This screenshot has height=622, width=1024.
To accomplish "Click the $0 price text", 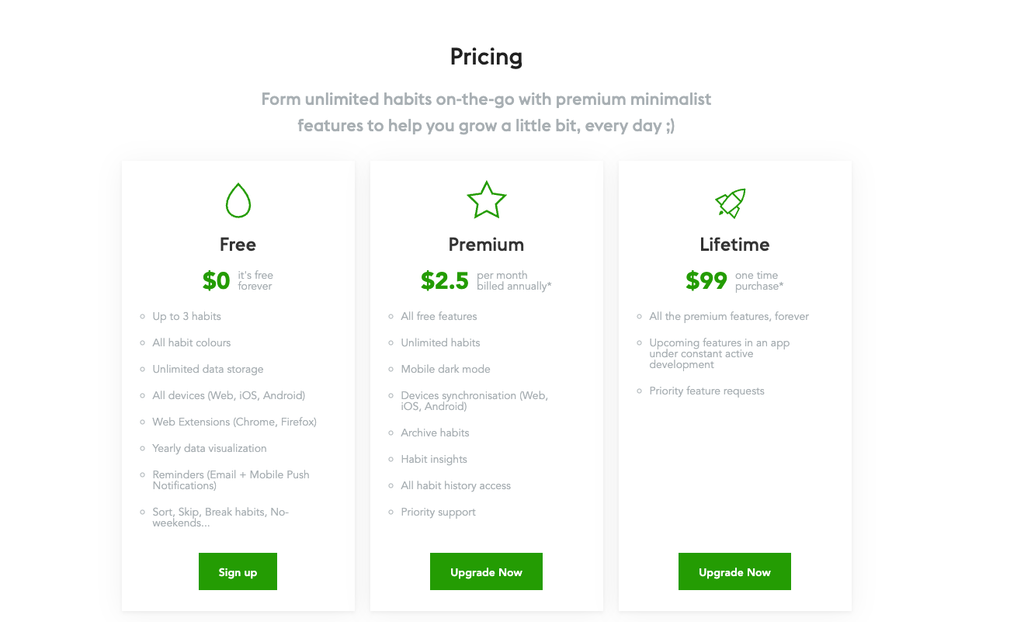I will [216, 281].
